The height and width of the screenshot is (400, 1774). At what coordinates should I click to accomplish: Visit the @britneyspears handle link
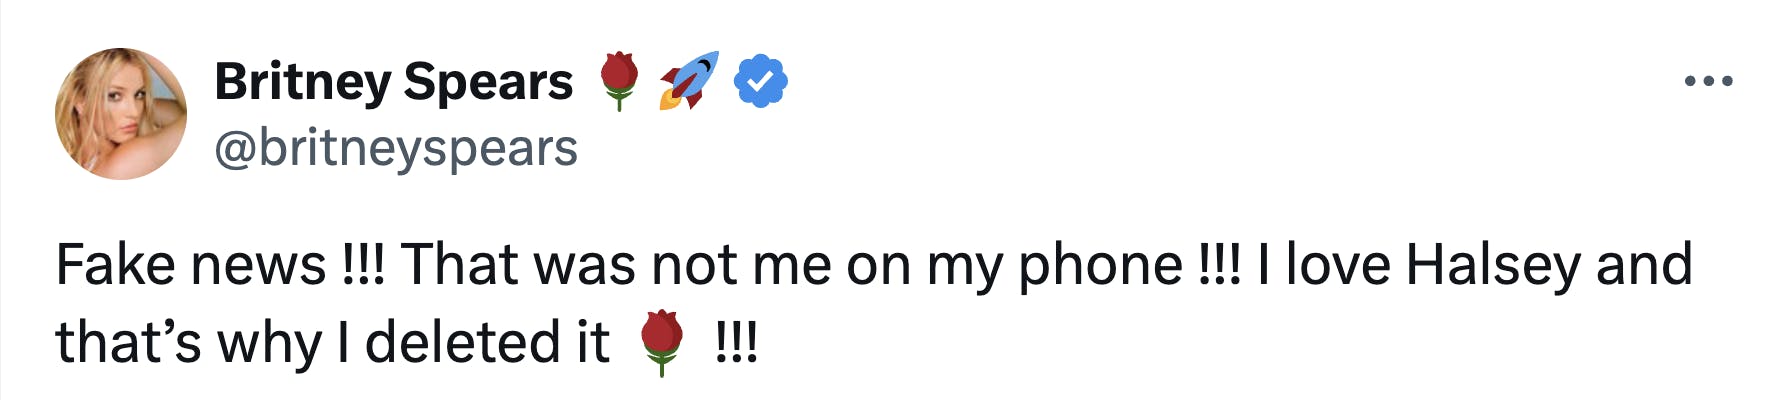point(396,148)
